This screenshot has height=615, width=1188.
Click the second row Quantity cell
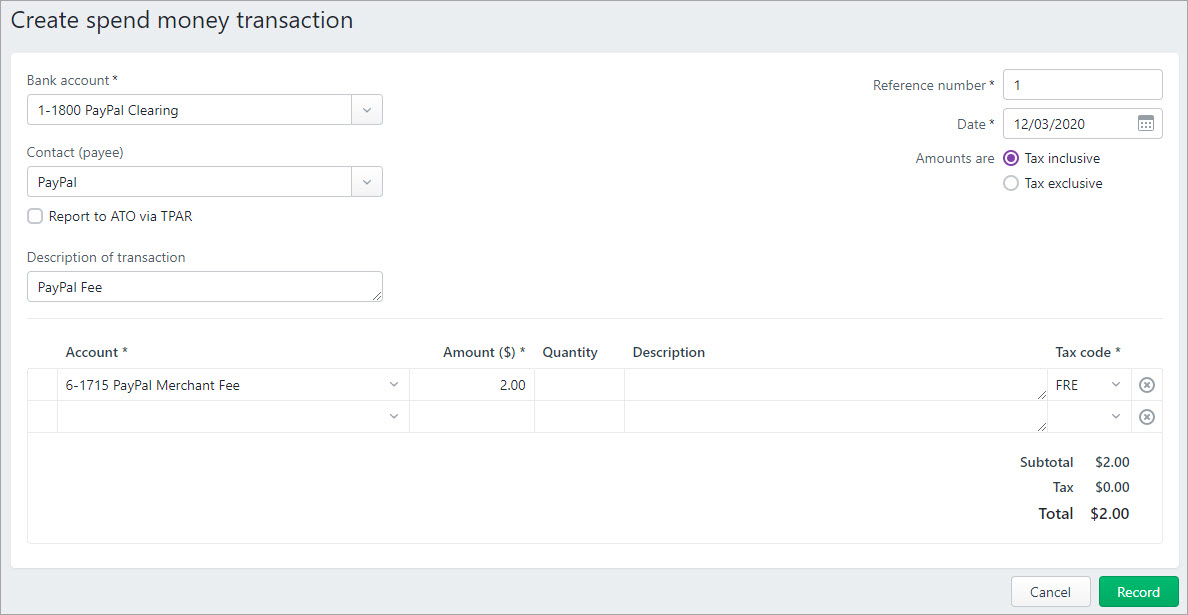(x=580, y=417)
